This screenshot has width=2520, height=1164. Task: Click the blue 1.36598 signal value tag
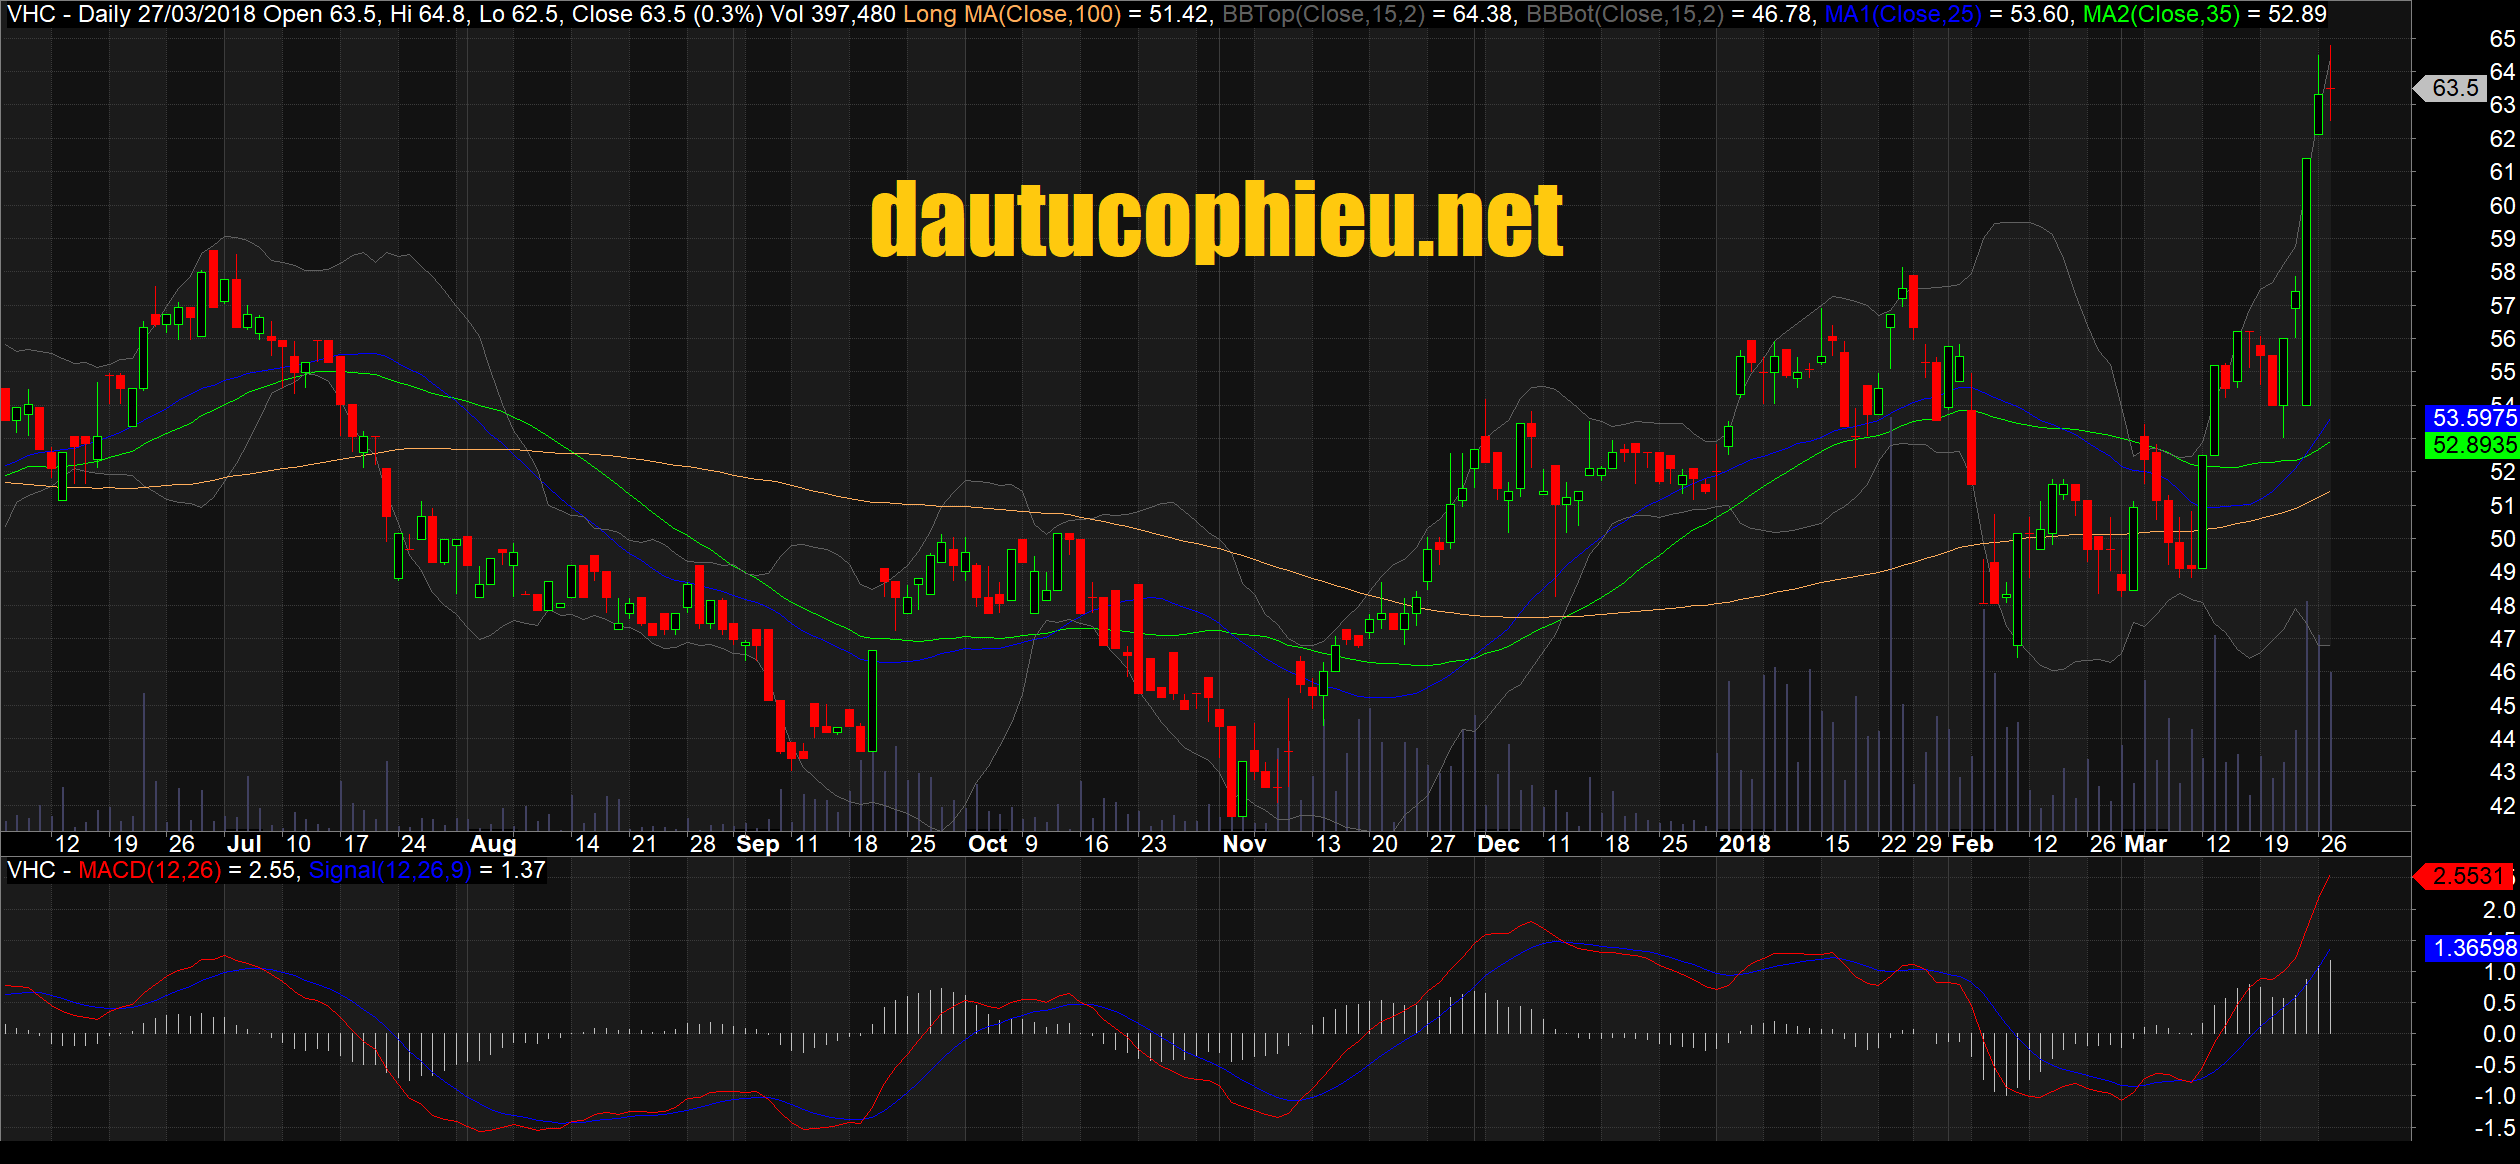[x=2473, y=947]
